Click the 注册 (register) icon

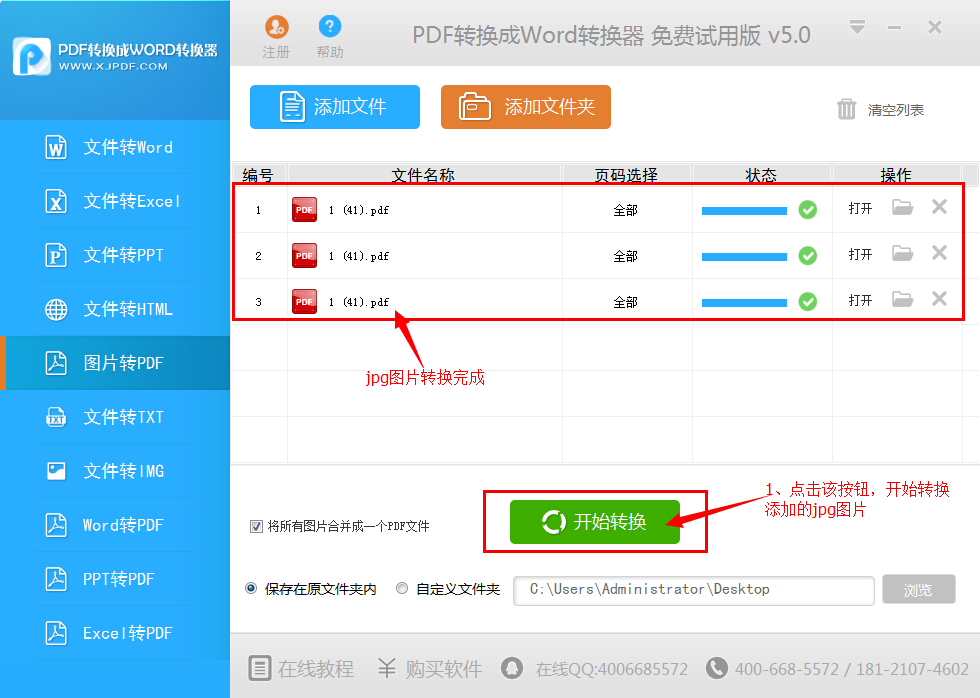click(x=276, y=27)
